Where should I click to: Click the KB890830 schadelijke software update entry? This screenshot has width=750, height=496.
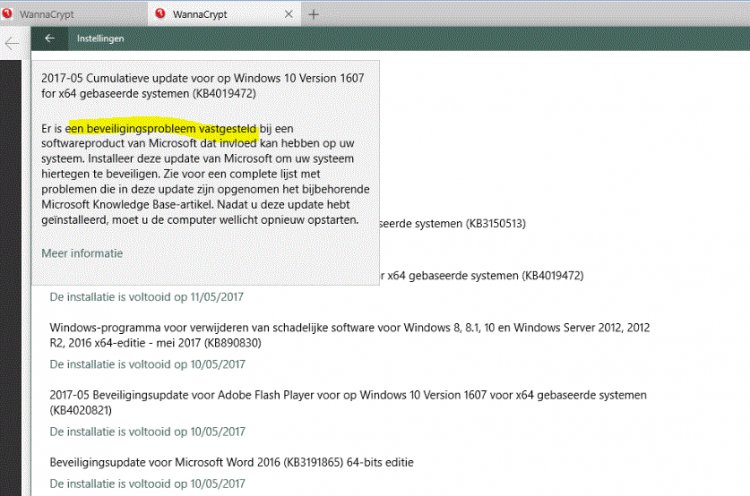(350, 335)
